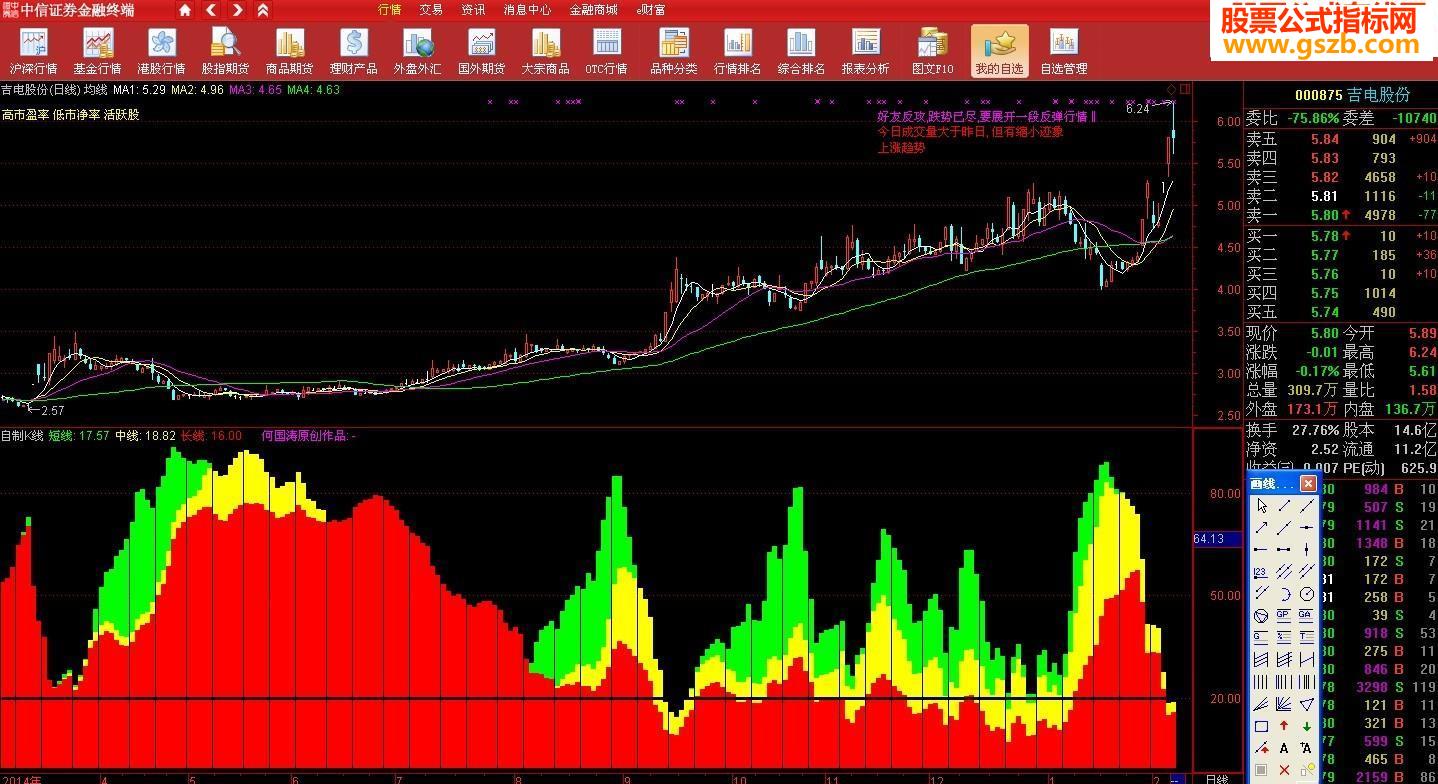Select the text A annotation tool
1438x784 pixels.
click(x=1284, y=747)
